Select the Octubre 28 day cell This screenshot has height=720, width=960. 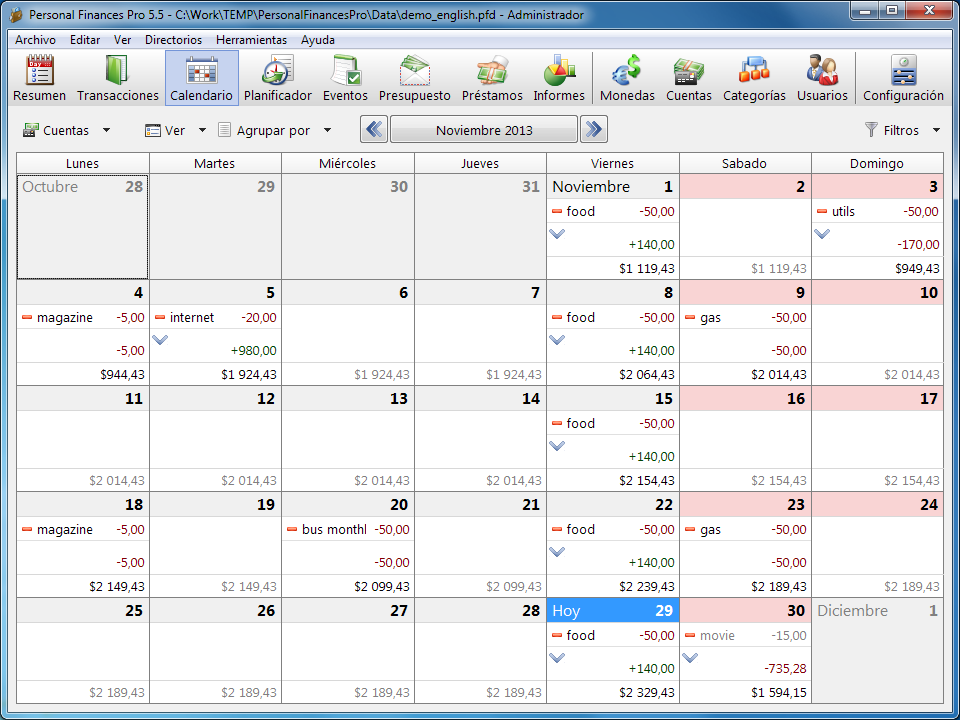pos(83,227)
